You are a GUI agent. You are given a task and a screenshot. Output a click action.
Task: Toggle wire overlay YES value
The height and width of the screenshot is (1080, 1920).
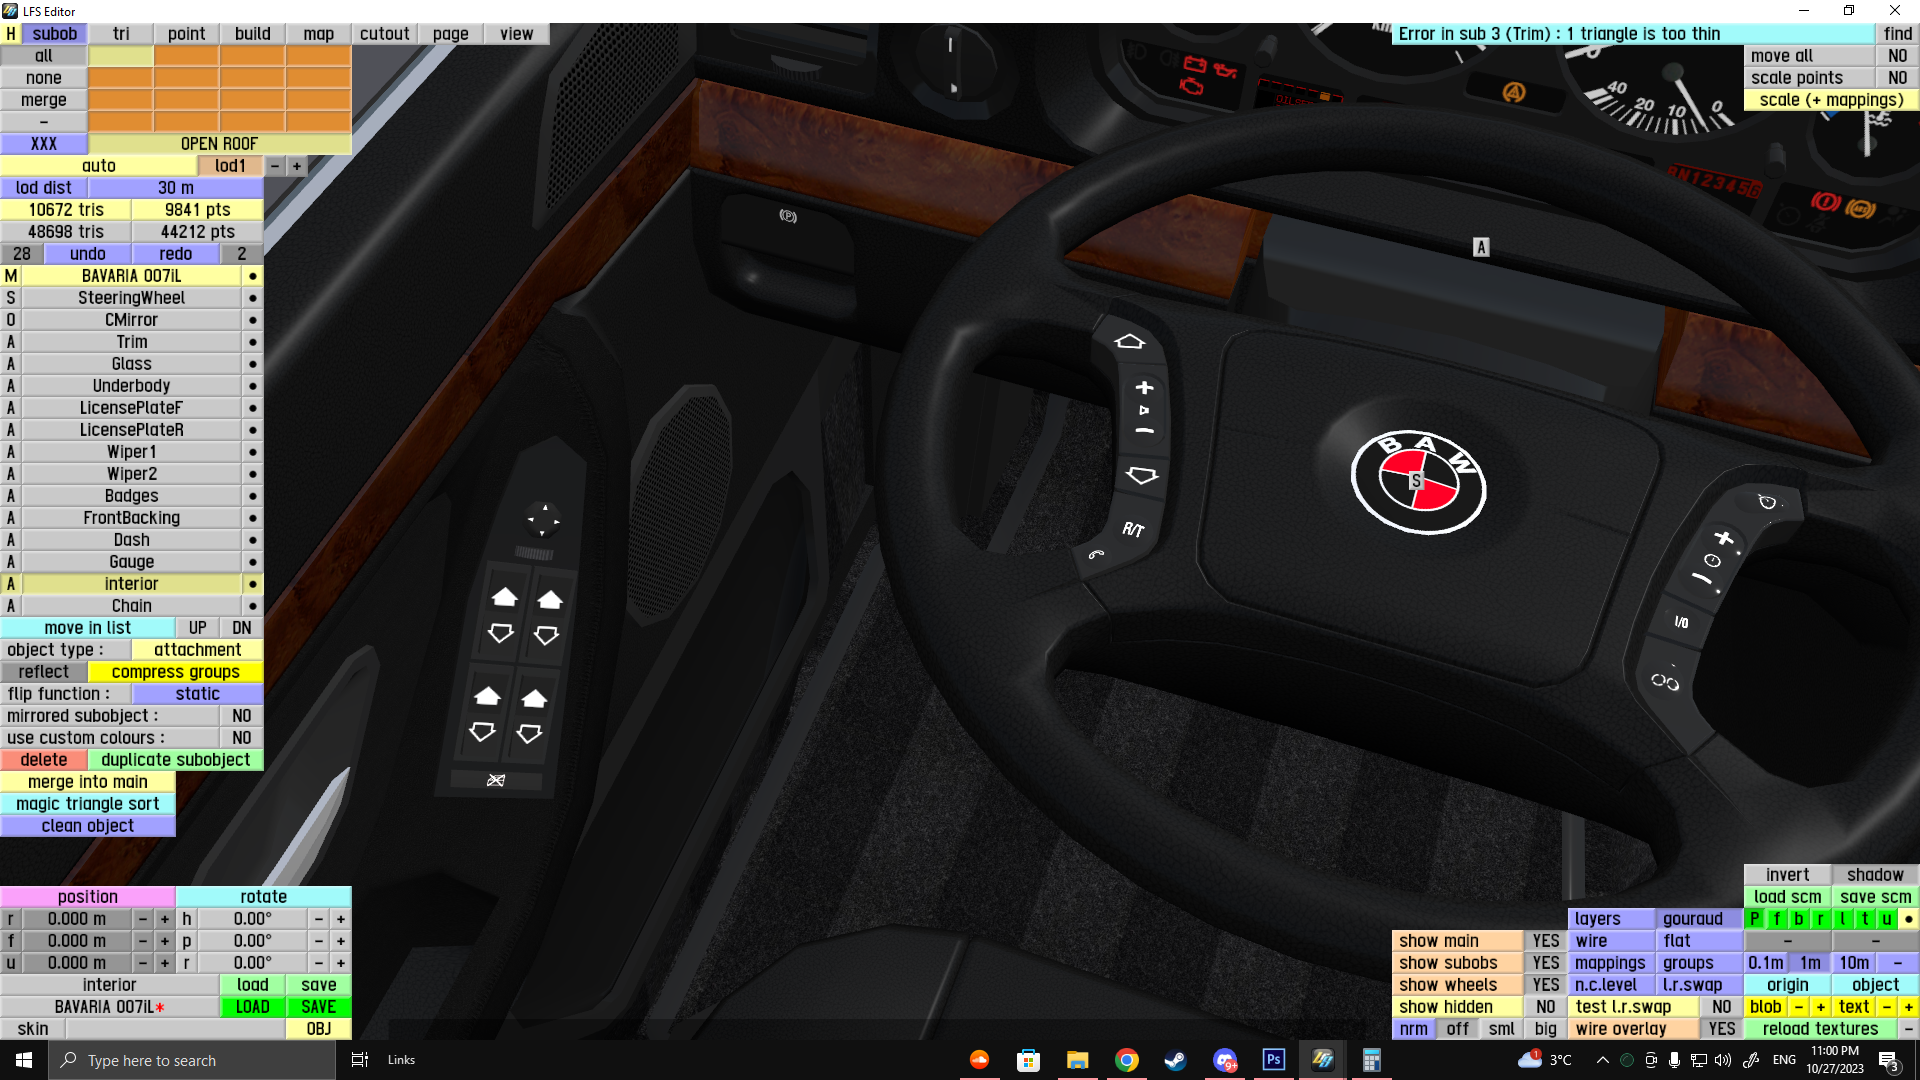pos(1721,1029)
